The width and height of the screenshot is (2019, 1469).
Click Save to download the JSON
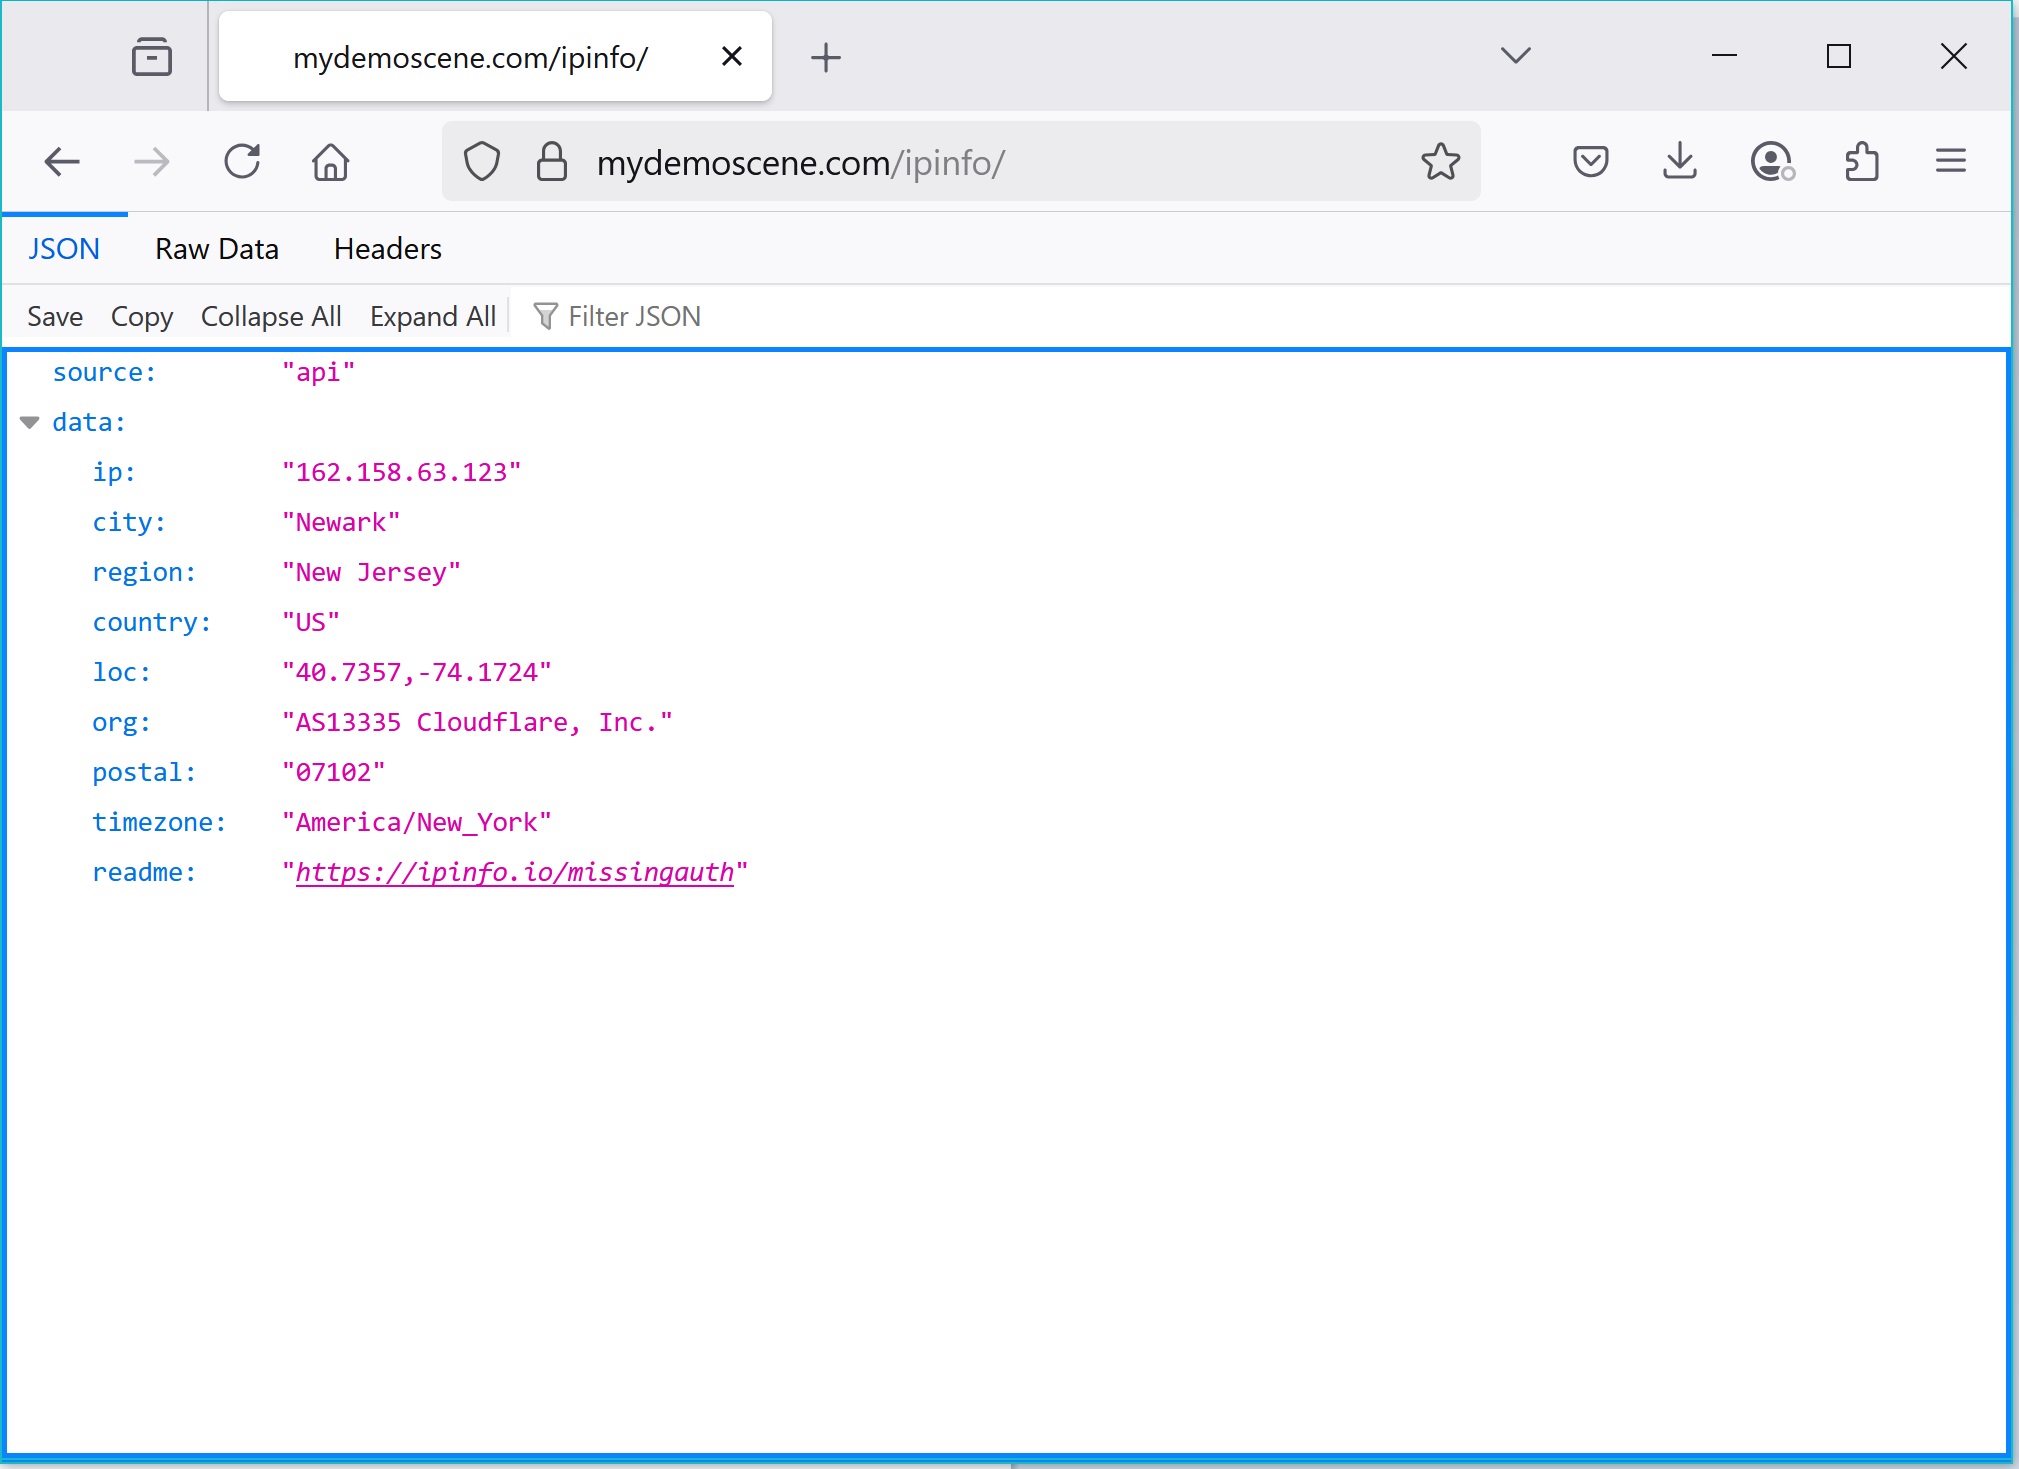pos(55,316)
